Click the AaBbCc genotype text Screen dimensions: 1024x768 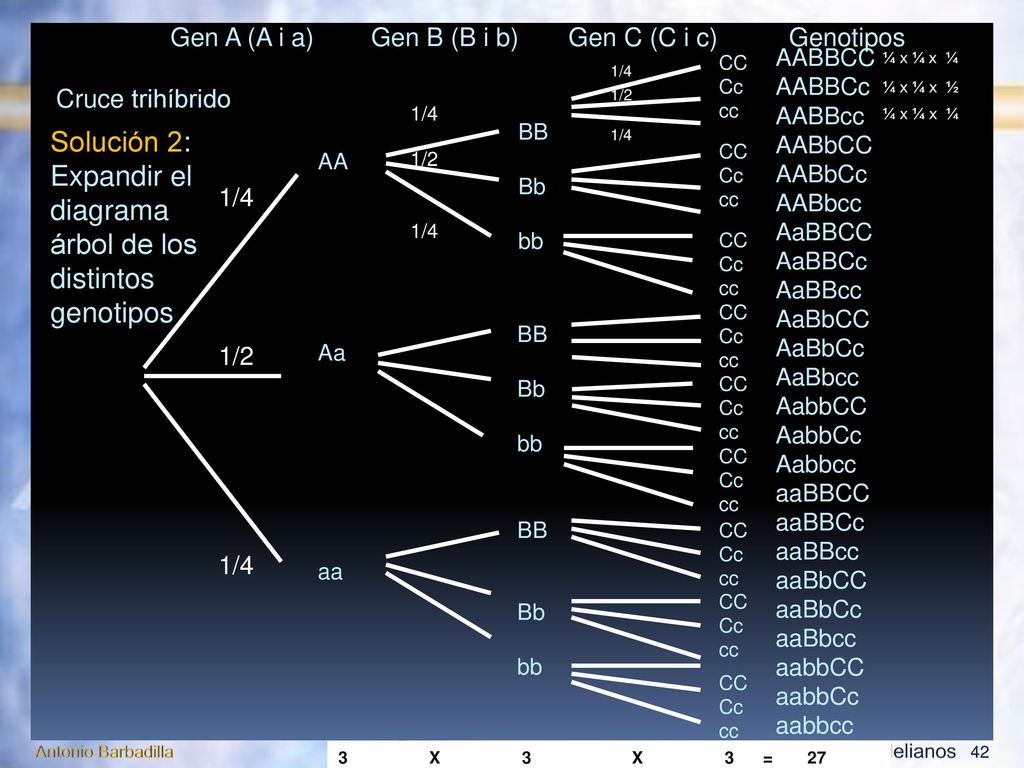click(820, 348)
